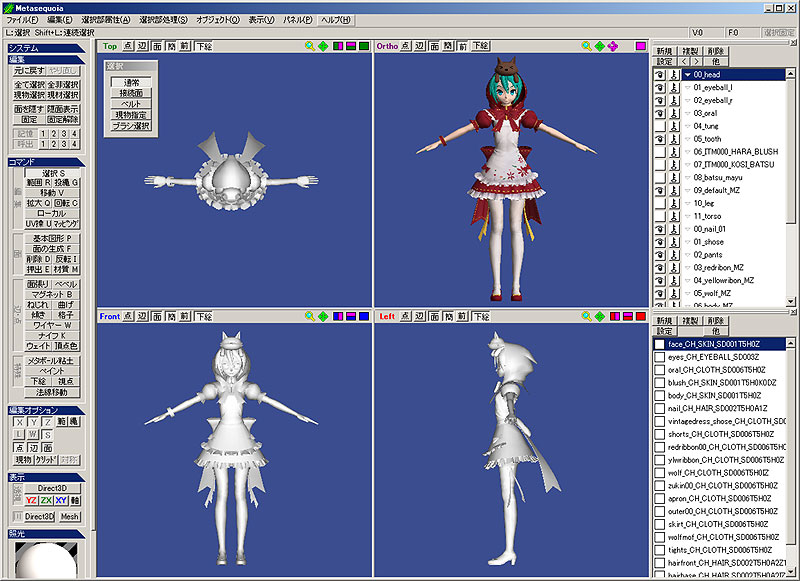Choose ブラシ選択 in the selection popup
The width and height of the screenshot is (800, 581).
[131, 125]
